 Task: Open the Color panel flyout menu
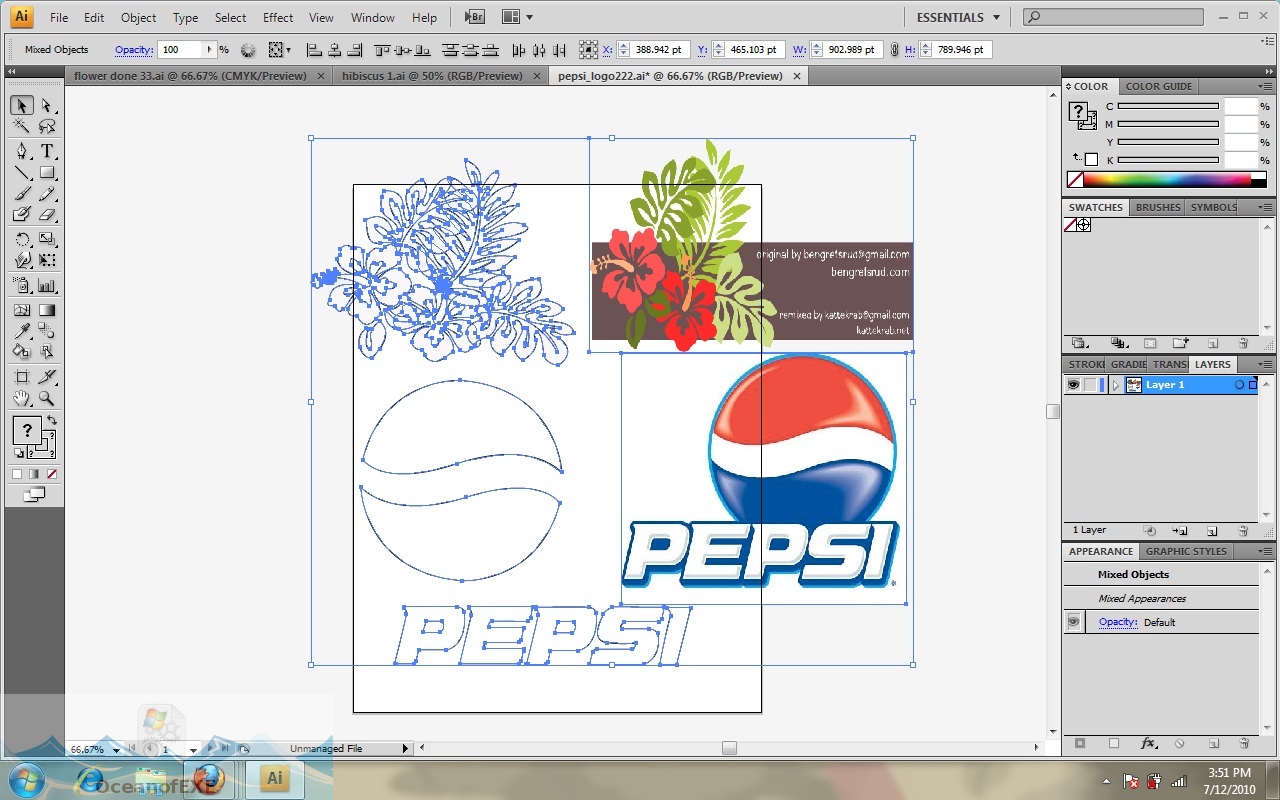click(x=1266, y=86)
